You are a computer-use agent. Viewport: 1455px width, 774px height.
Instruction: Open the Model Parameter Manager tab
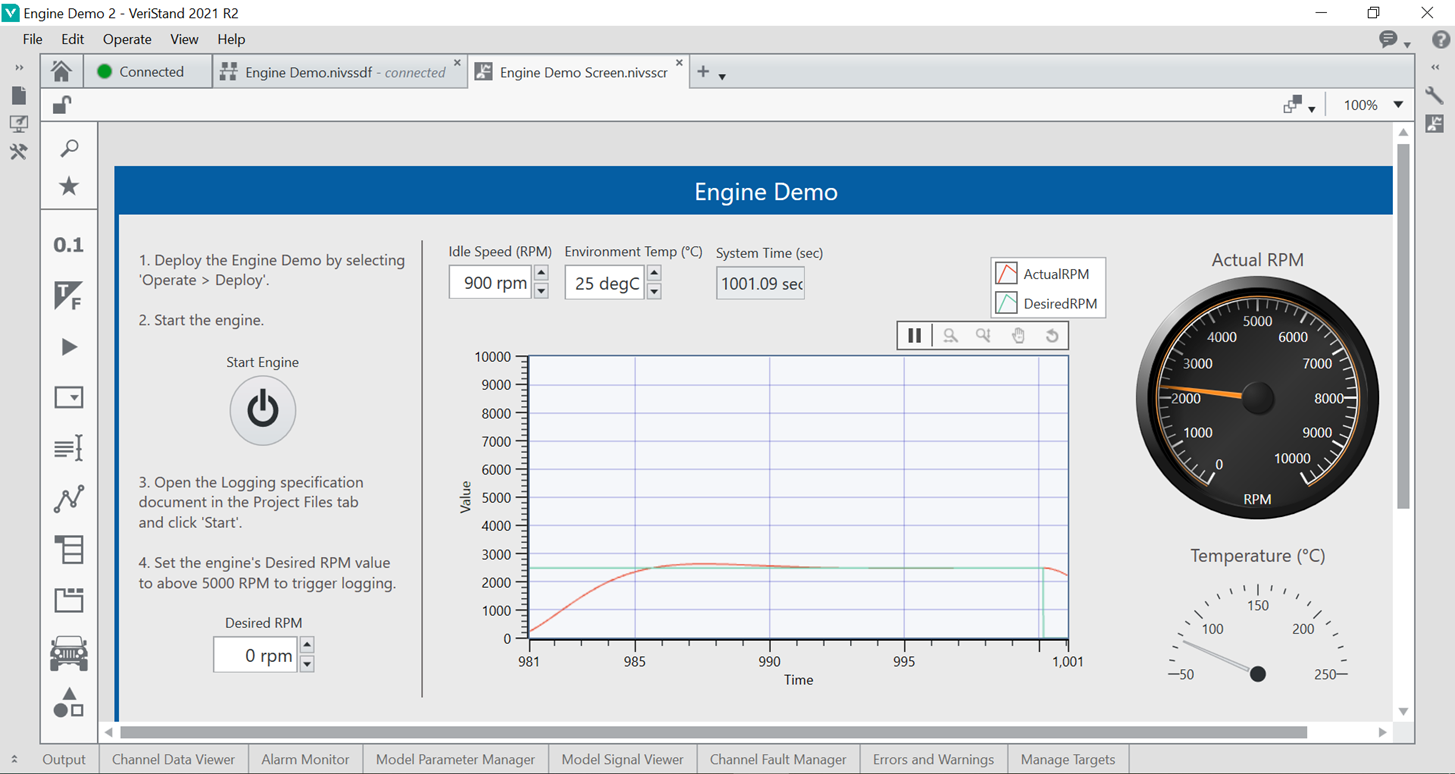coord(455,759)
